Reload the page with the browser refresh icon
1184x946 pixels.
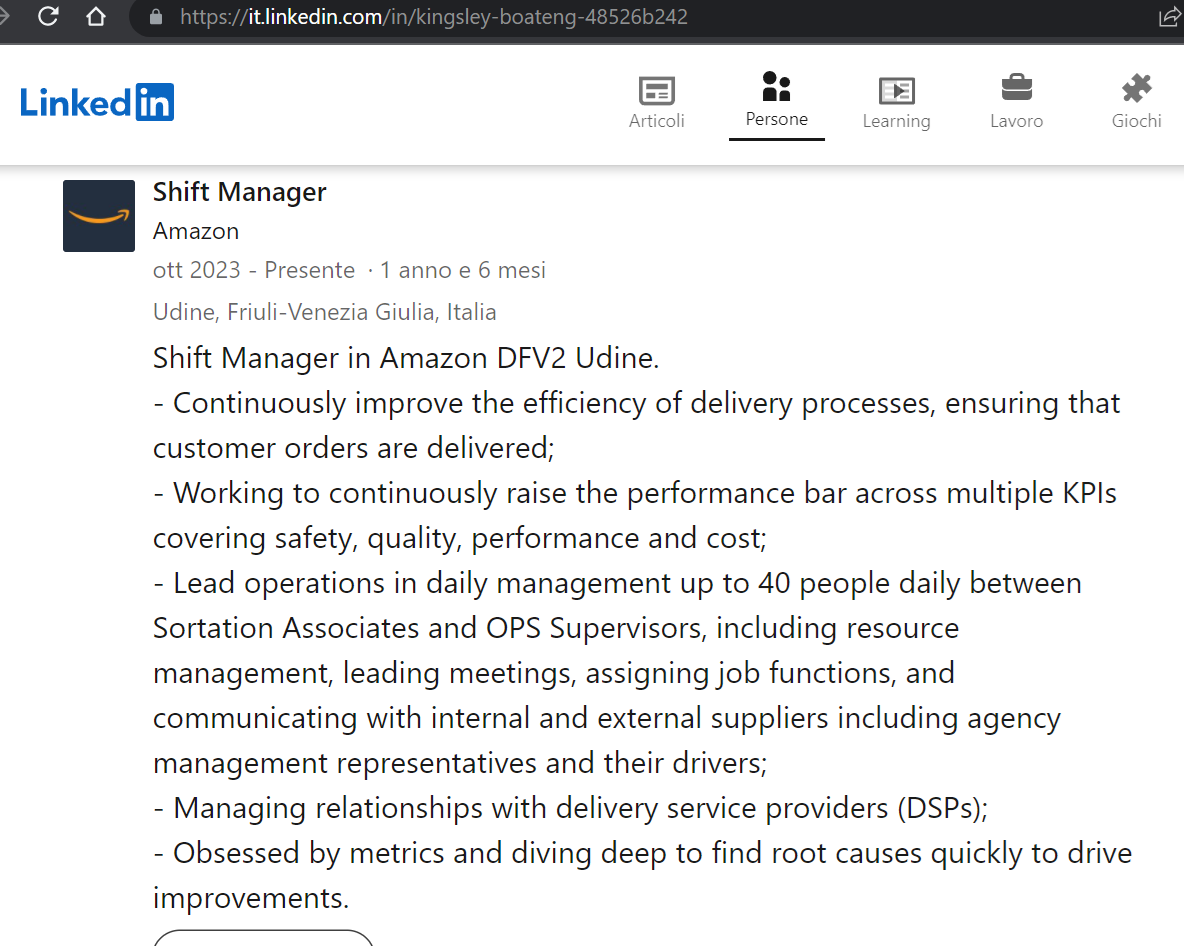click(48, 17)
